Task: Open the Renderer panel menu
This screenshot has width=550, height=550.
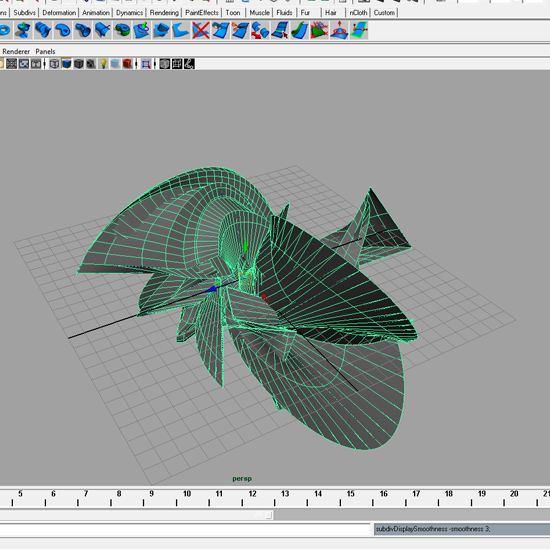Action: coord(16,51)
